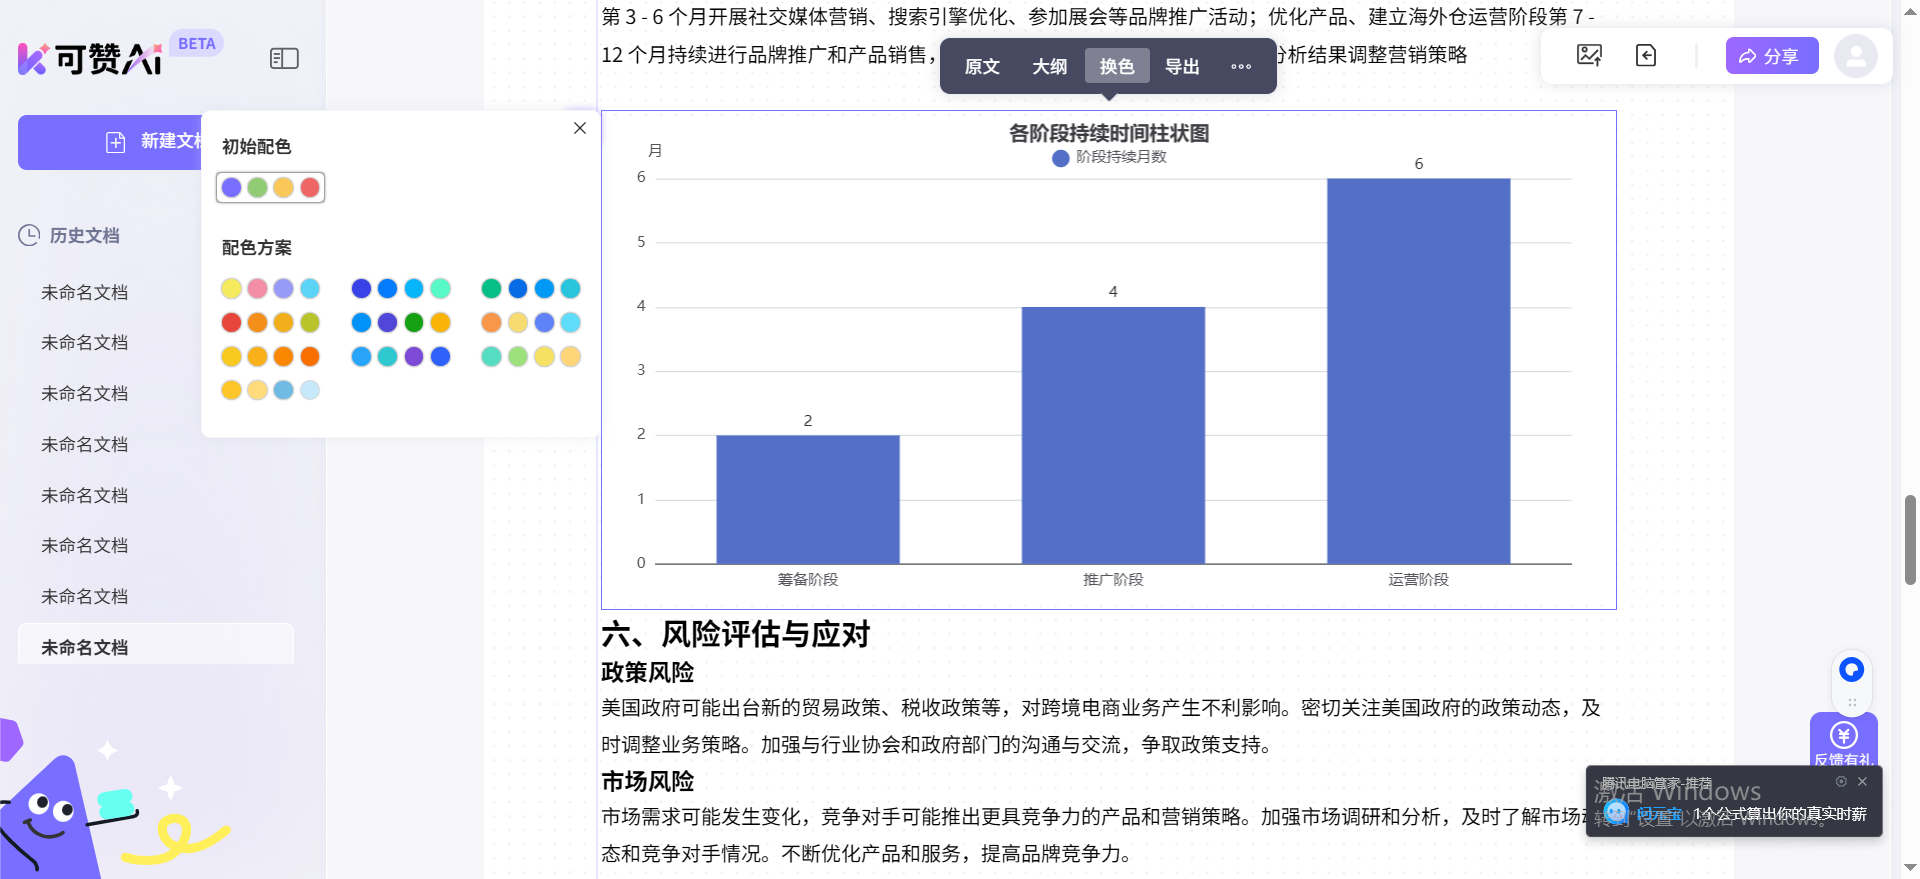Click the 配色方案 label

pyautogui.click(x=257, y=248)
